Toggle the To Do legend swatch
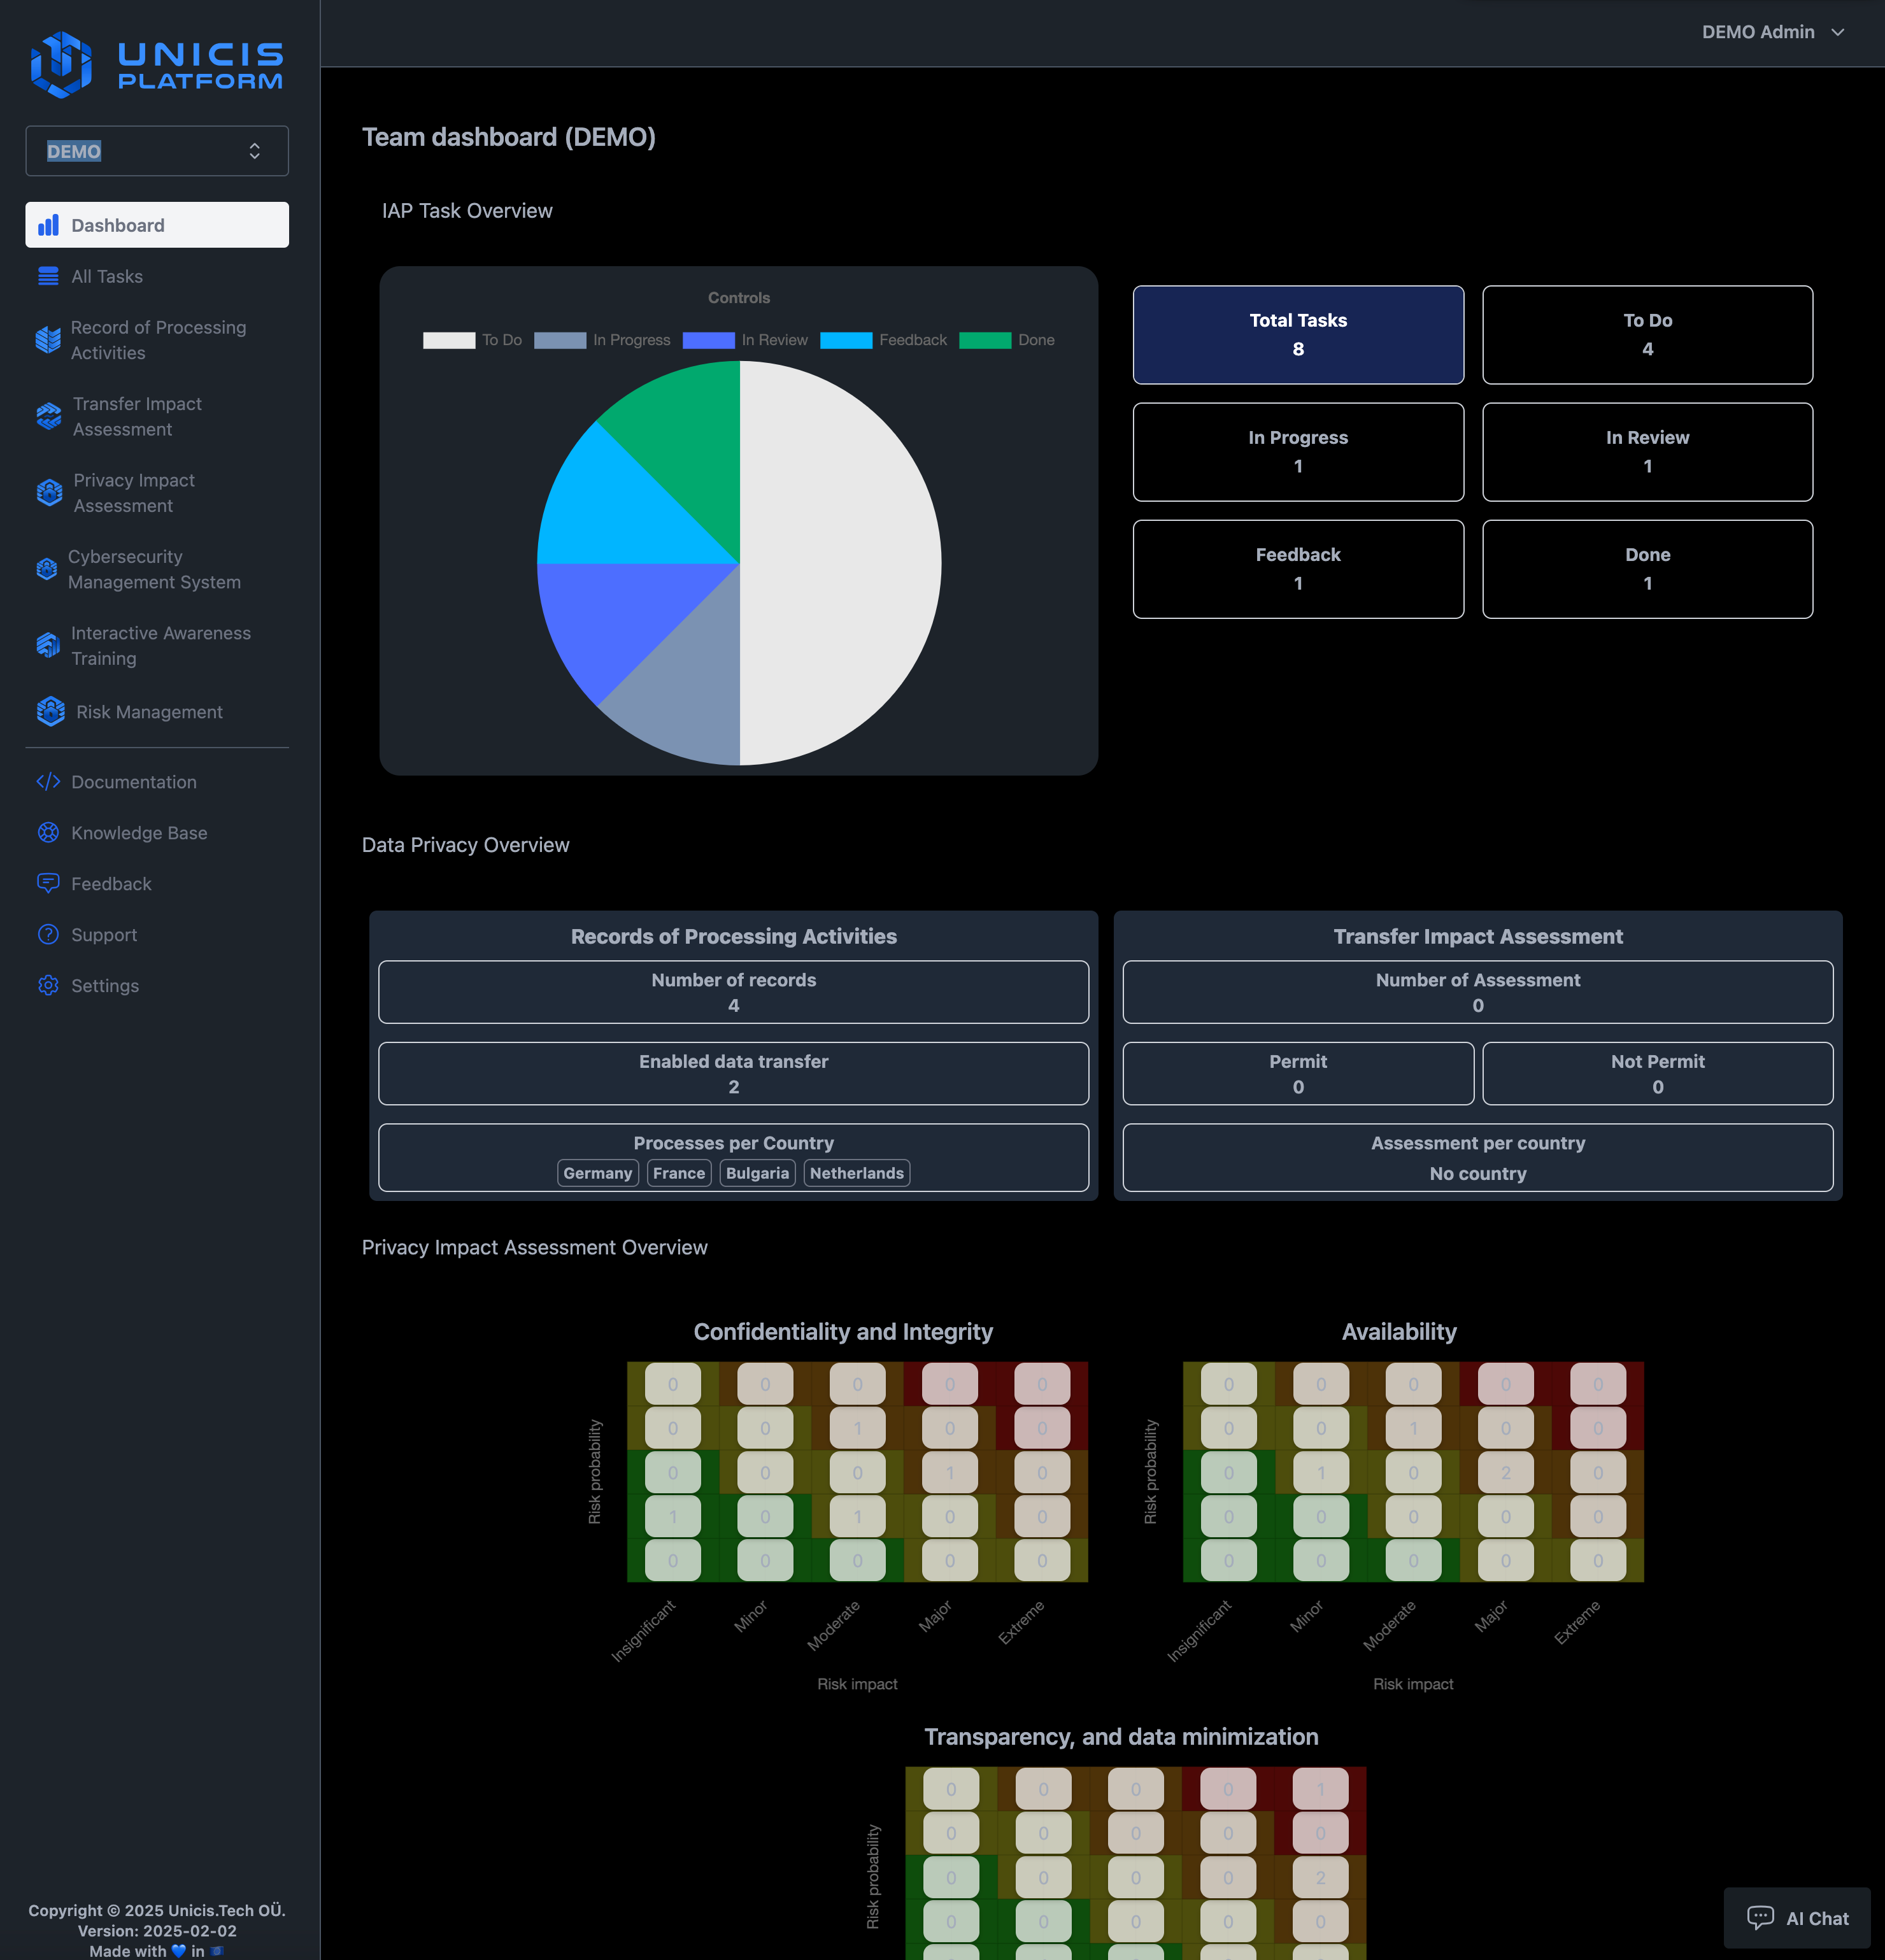Viewport: 1885px width, 1960px height. click(449, 340)
